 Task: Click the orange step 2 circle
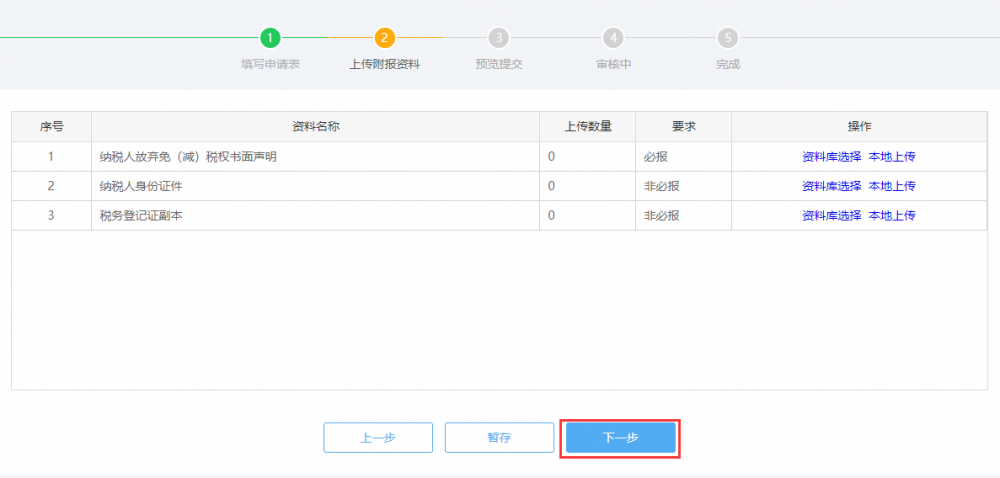tap(385, 38)
